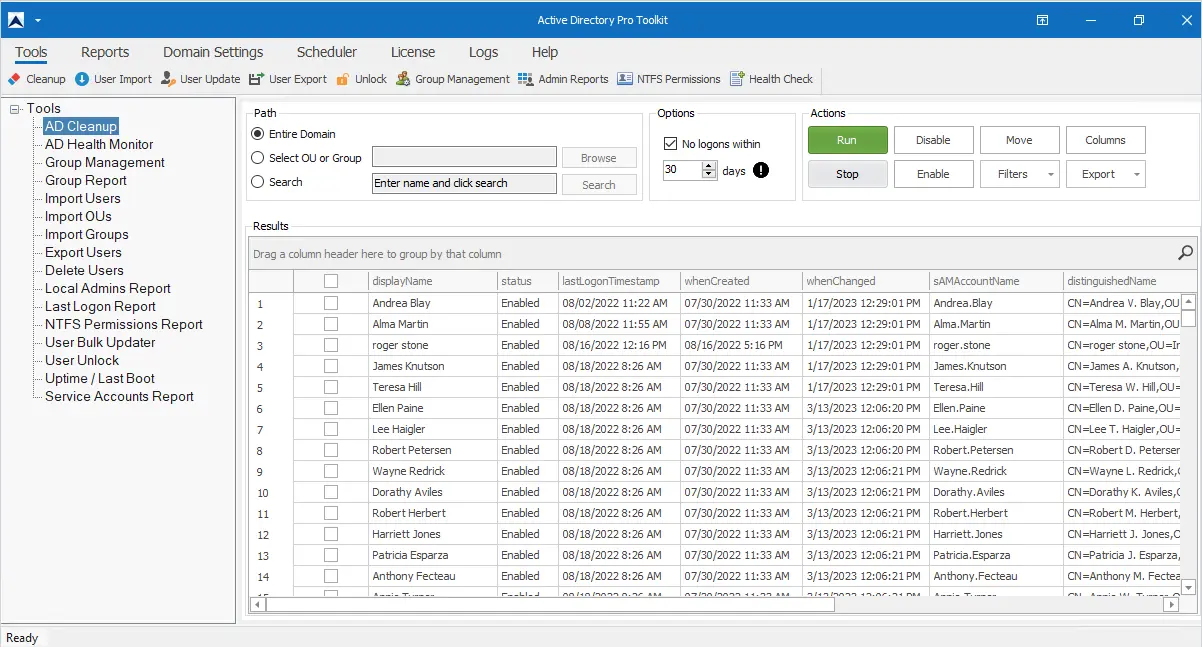The image size is (1202, 647).
Task: Tick the checkbox for Andrea Blay's row
Action: [331, 303]
